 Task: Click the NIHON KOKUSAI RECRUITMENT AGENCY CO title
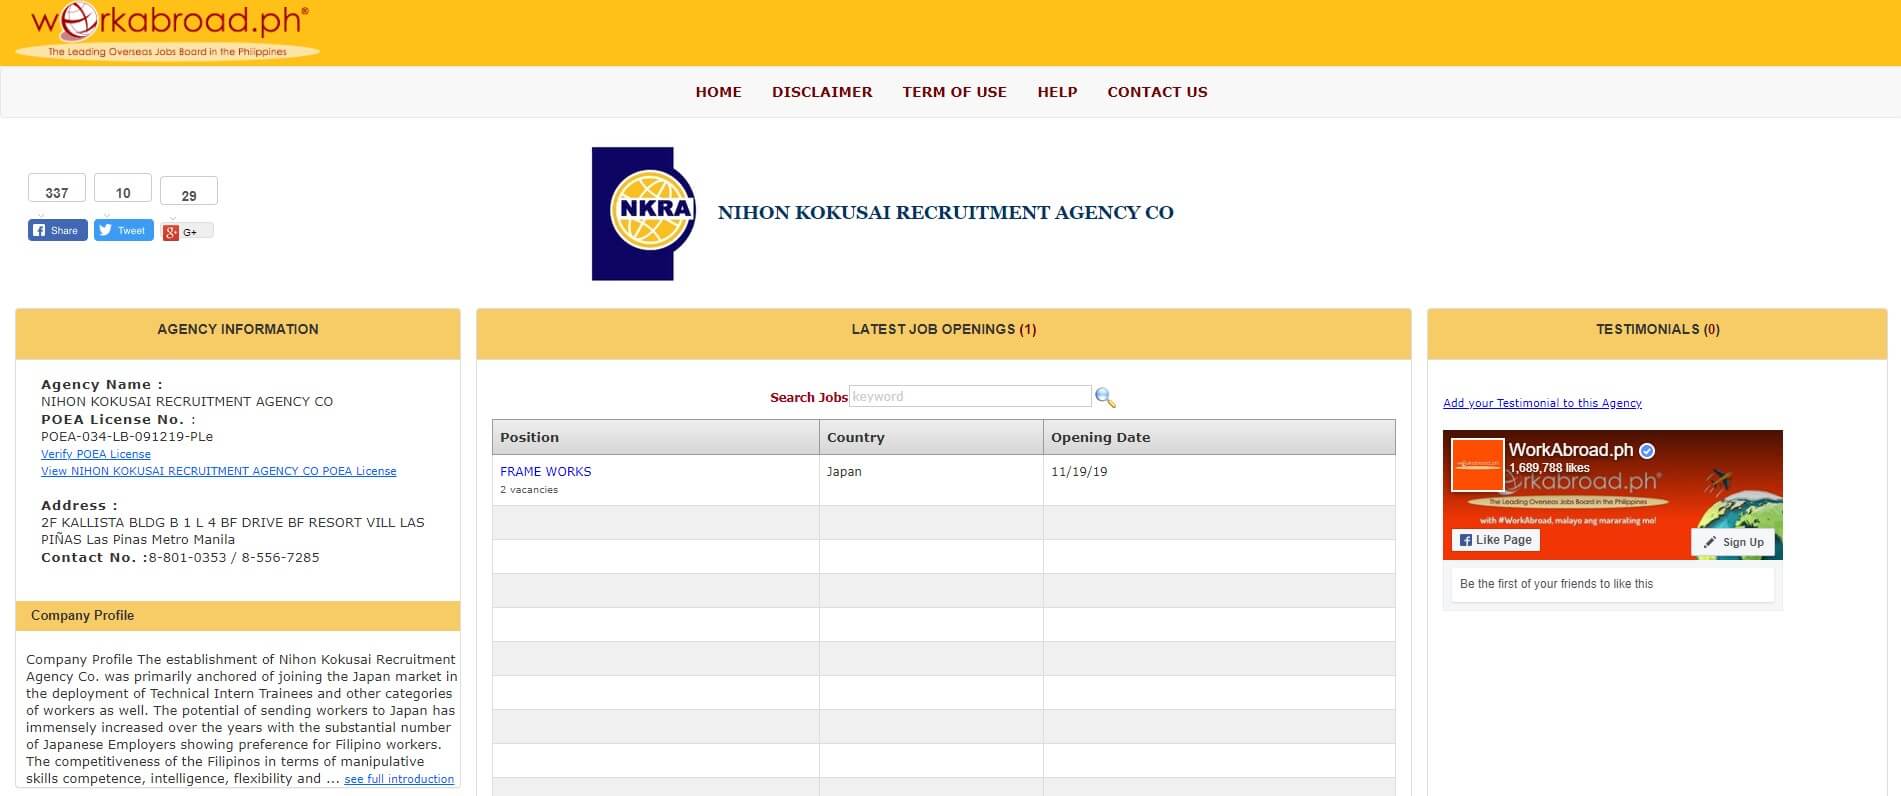point(946,212)
